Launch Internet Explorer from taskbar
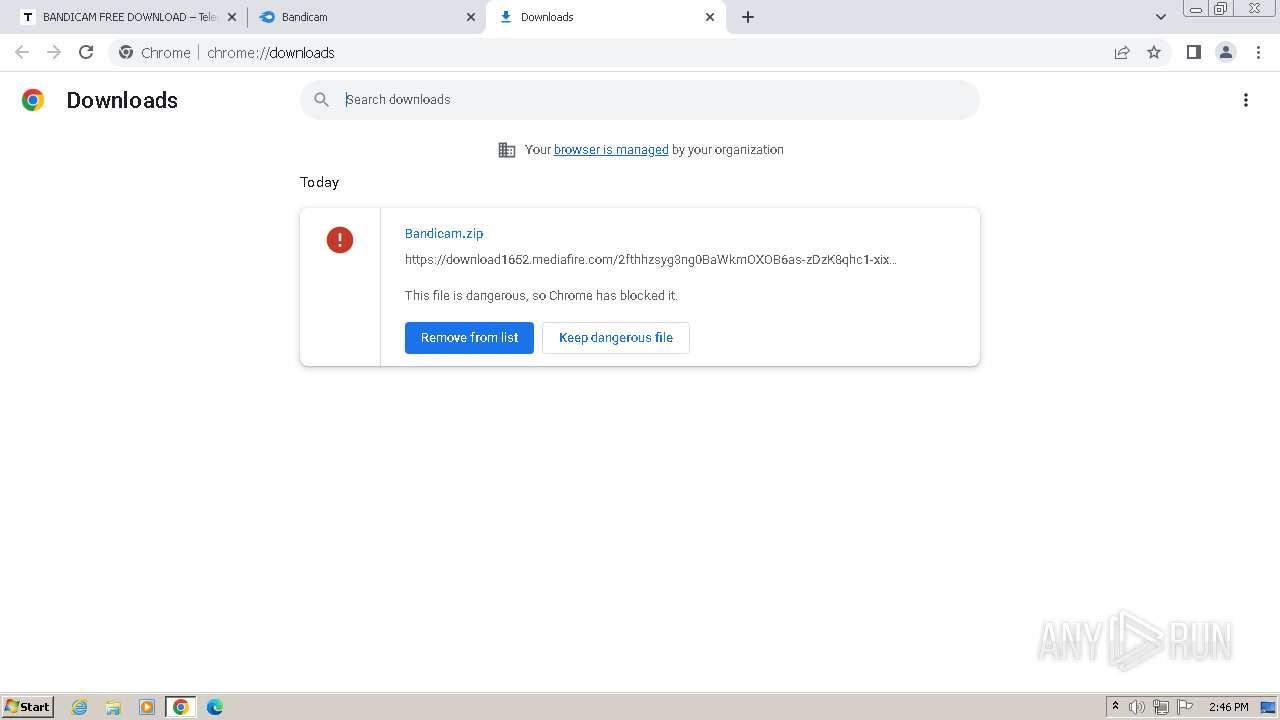Viewport: 1280px width, 720px height. (x=80, y=707)
